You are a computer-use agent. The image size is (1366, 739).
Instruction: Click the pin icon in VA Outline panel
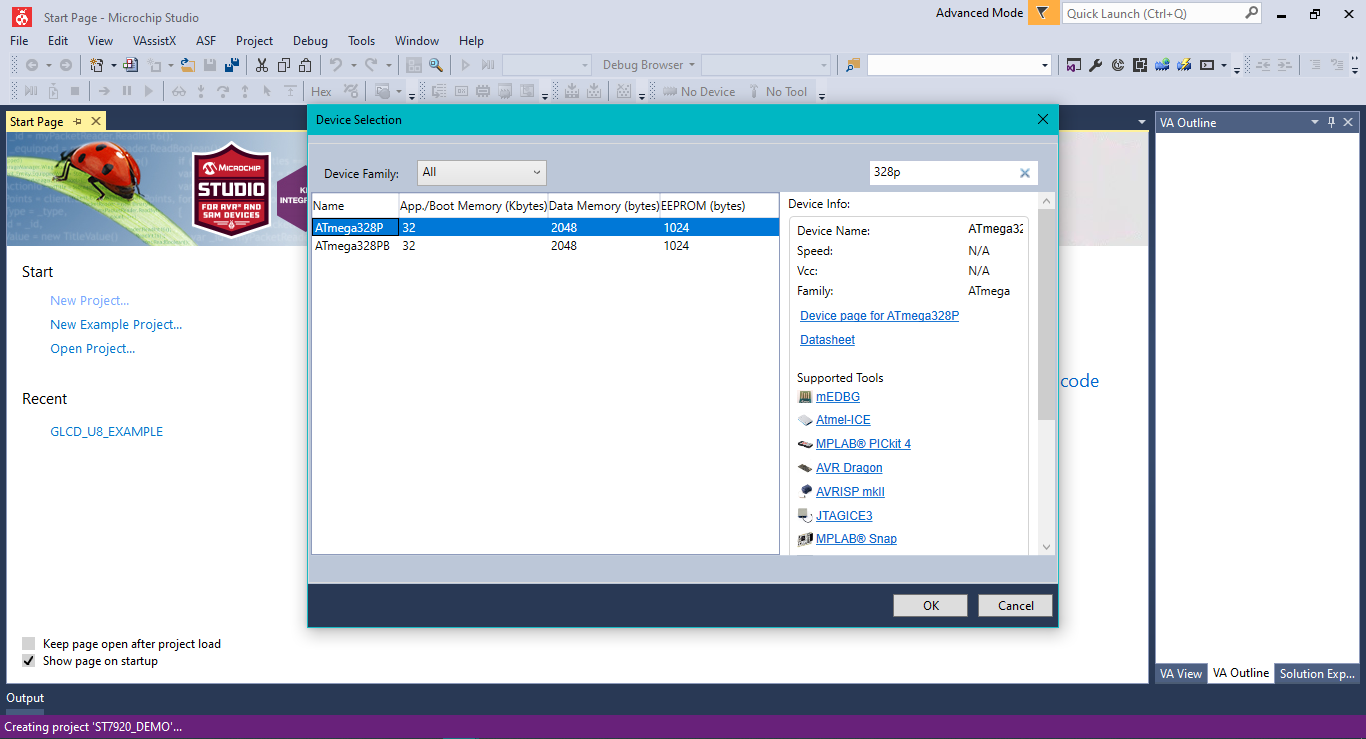pos(1331,122)
